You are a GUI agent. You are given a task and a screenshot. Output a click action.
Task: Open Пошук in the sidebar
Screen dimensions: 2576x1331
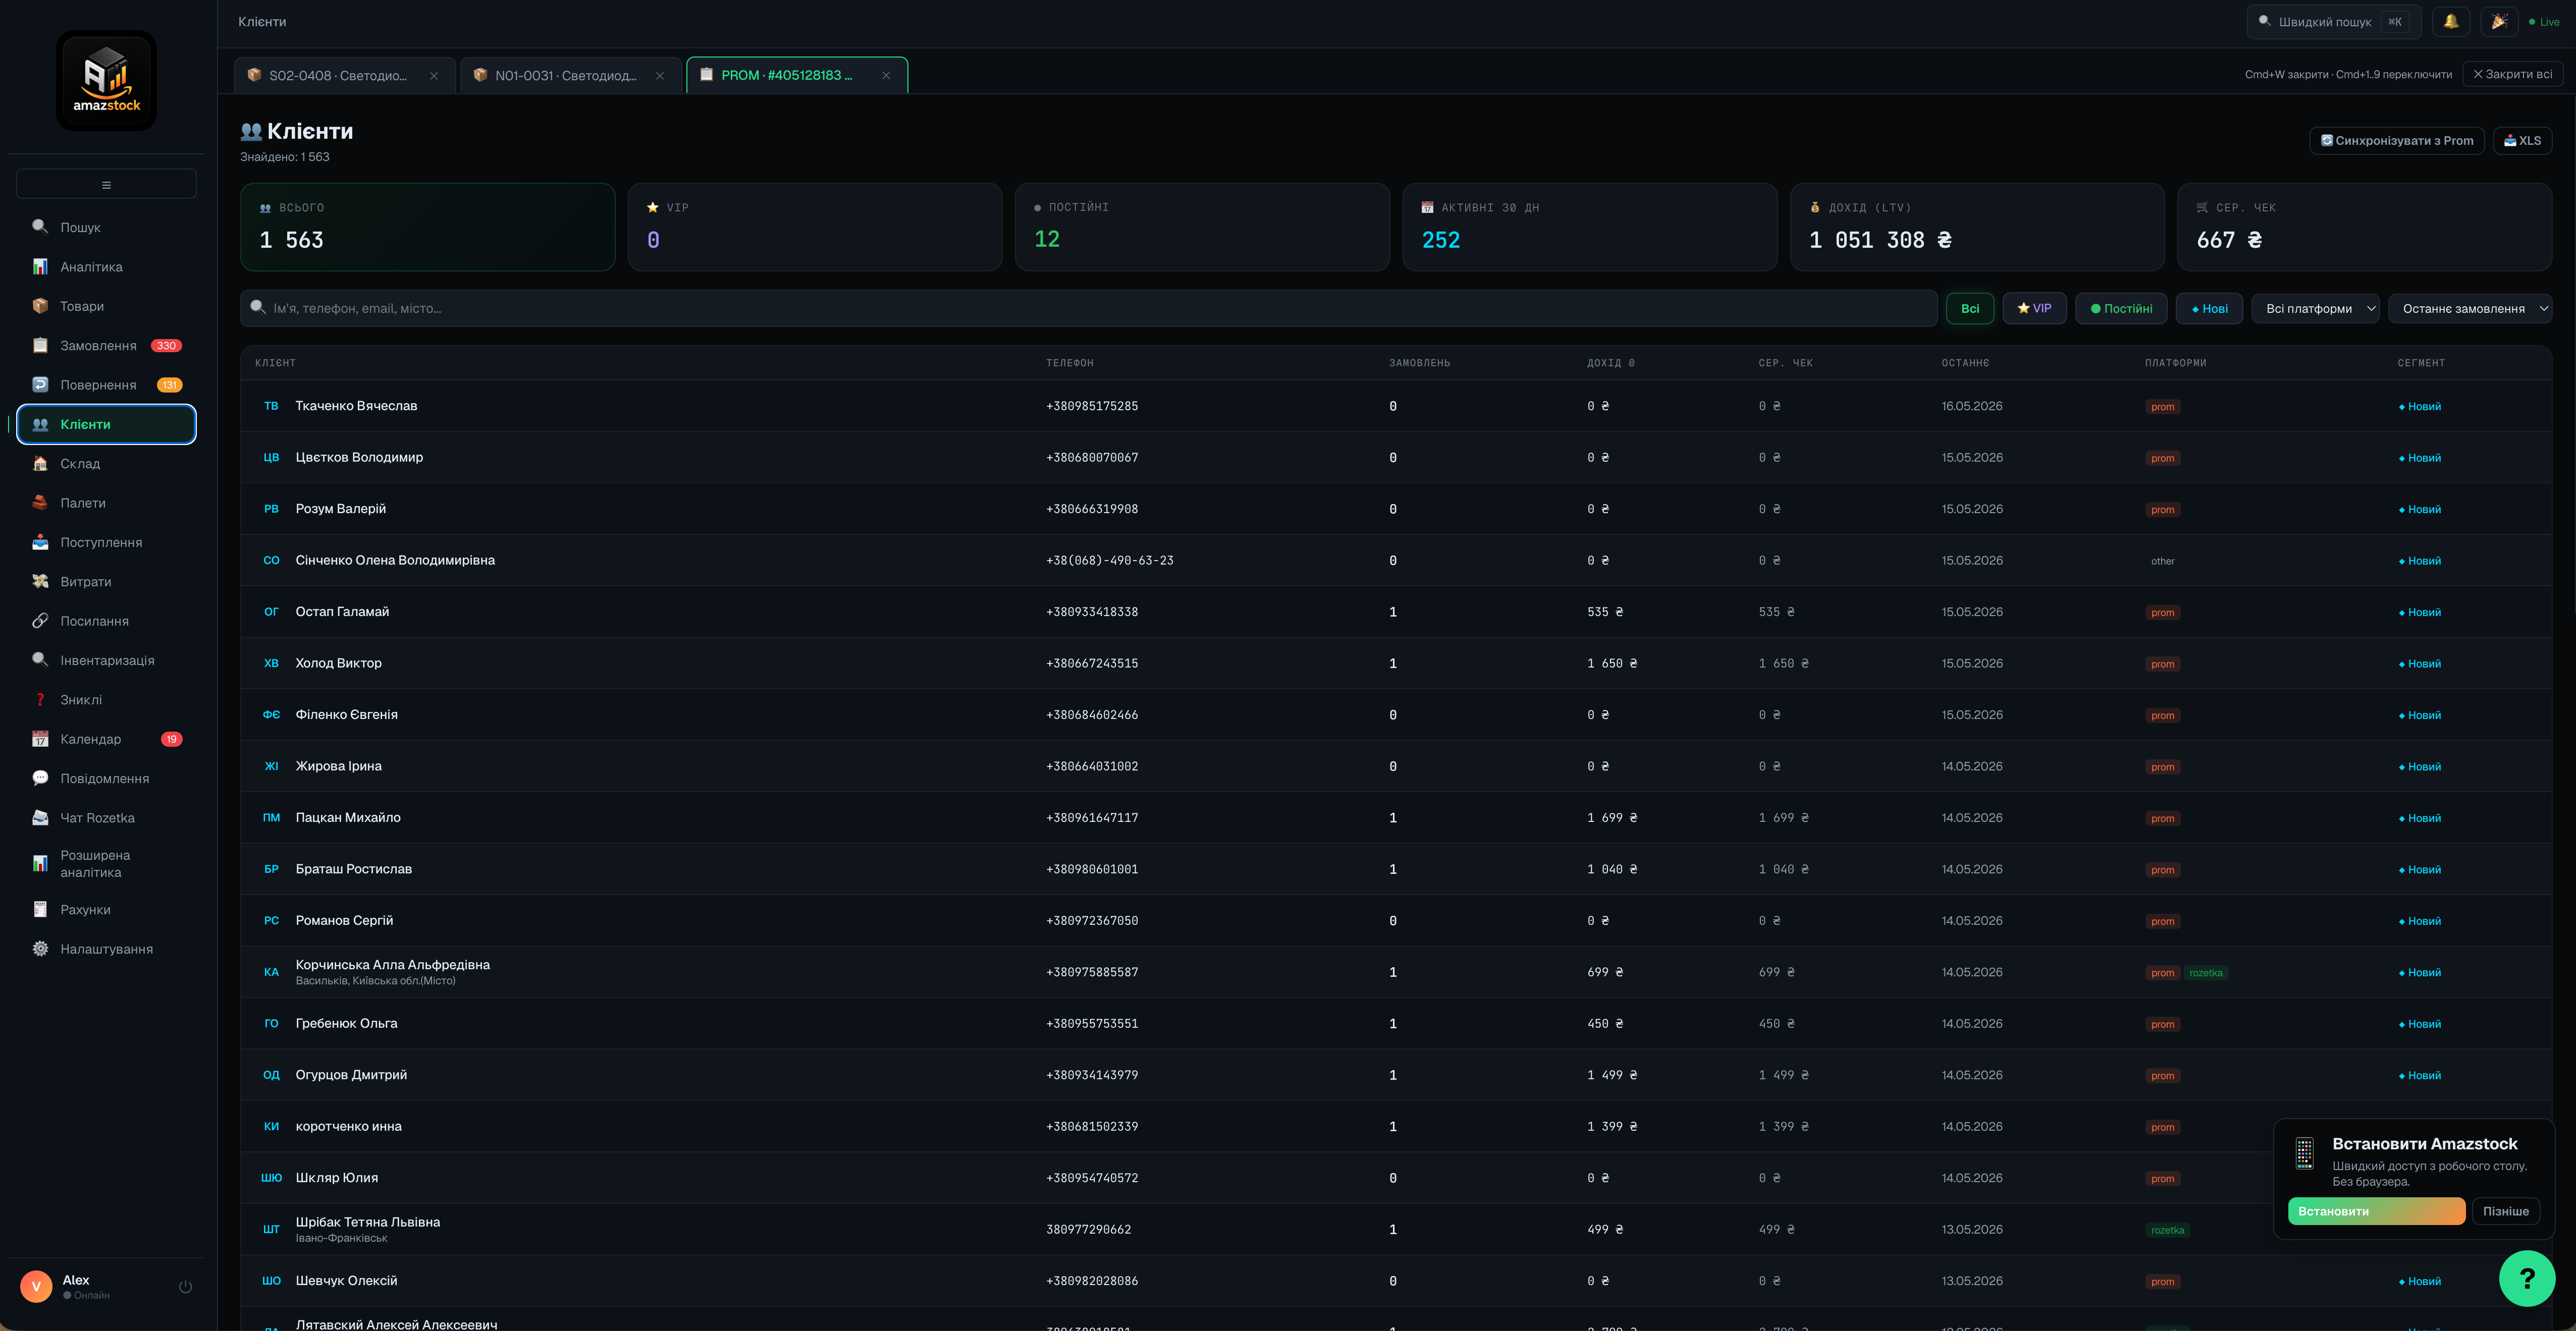point(106,227)
